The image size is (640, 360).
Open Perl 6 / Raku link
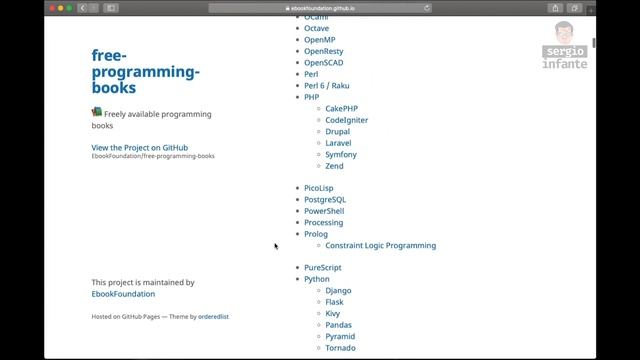tap(327, 86)
